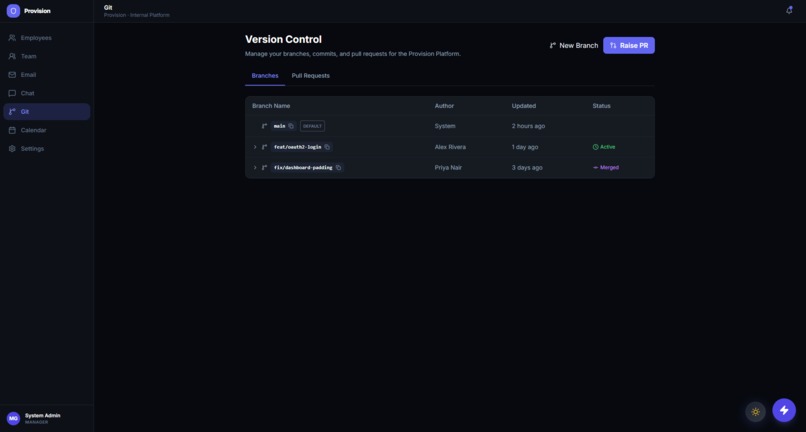This screenshot has height=432, width=806.
Task: Toggle light theme with sun button
Action: pos(755,411)
